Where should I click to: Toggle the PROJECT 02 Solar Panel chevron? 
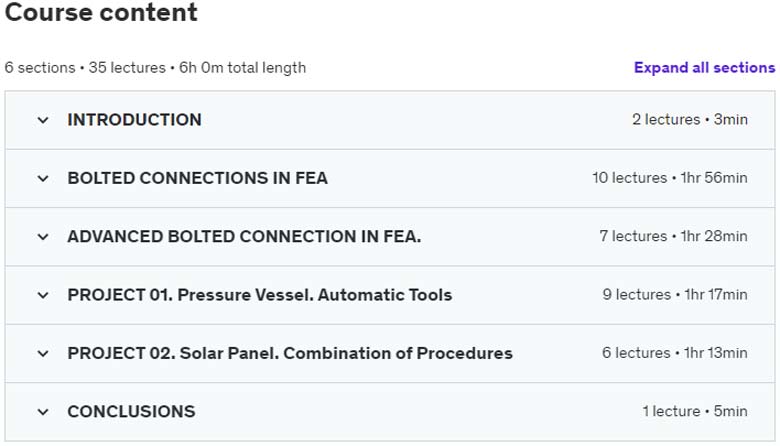(x=43, y=354)
